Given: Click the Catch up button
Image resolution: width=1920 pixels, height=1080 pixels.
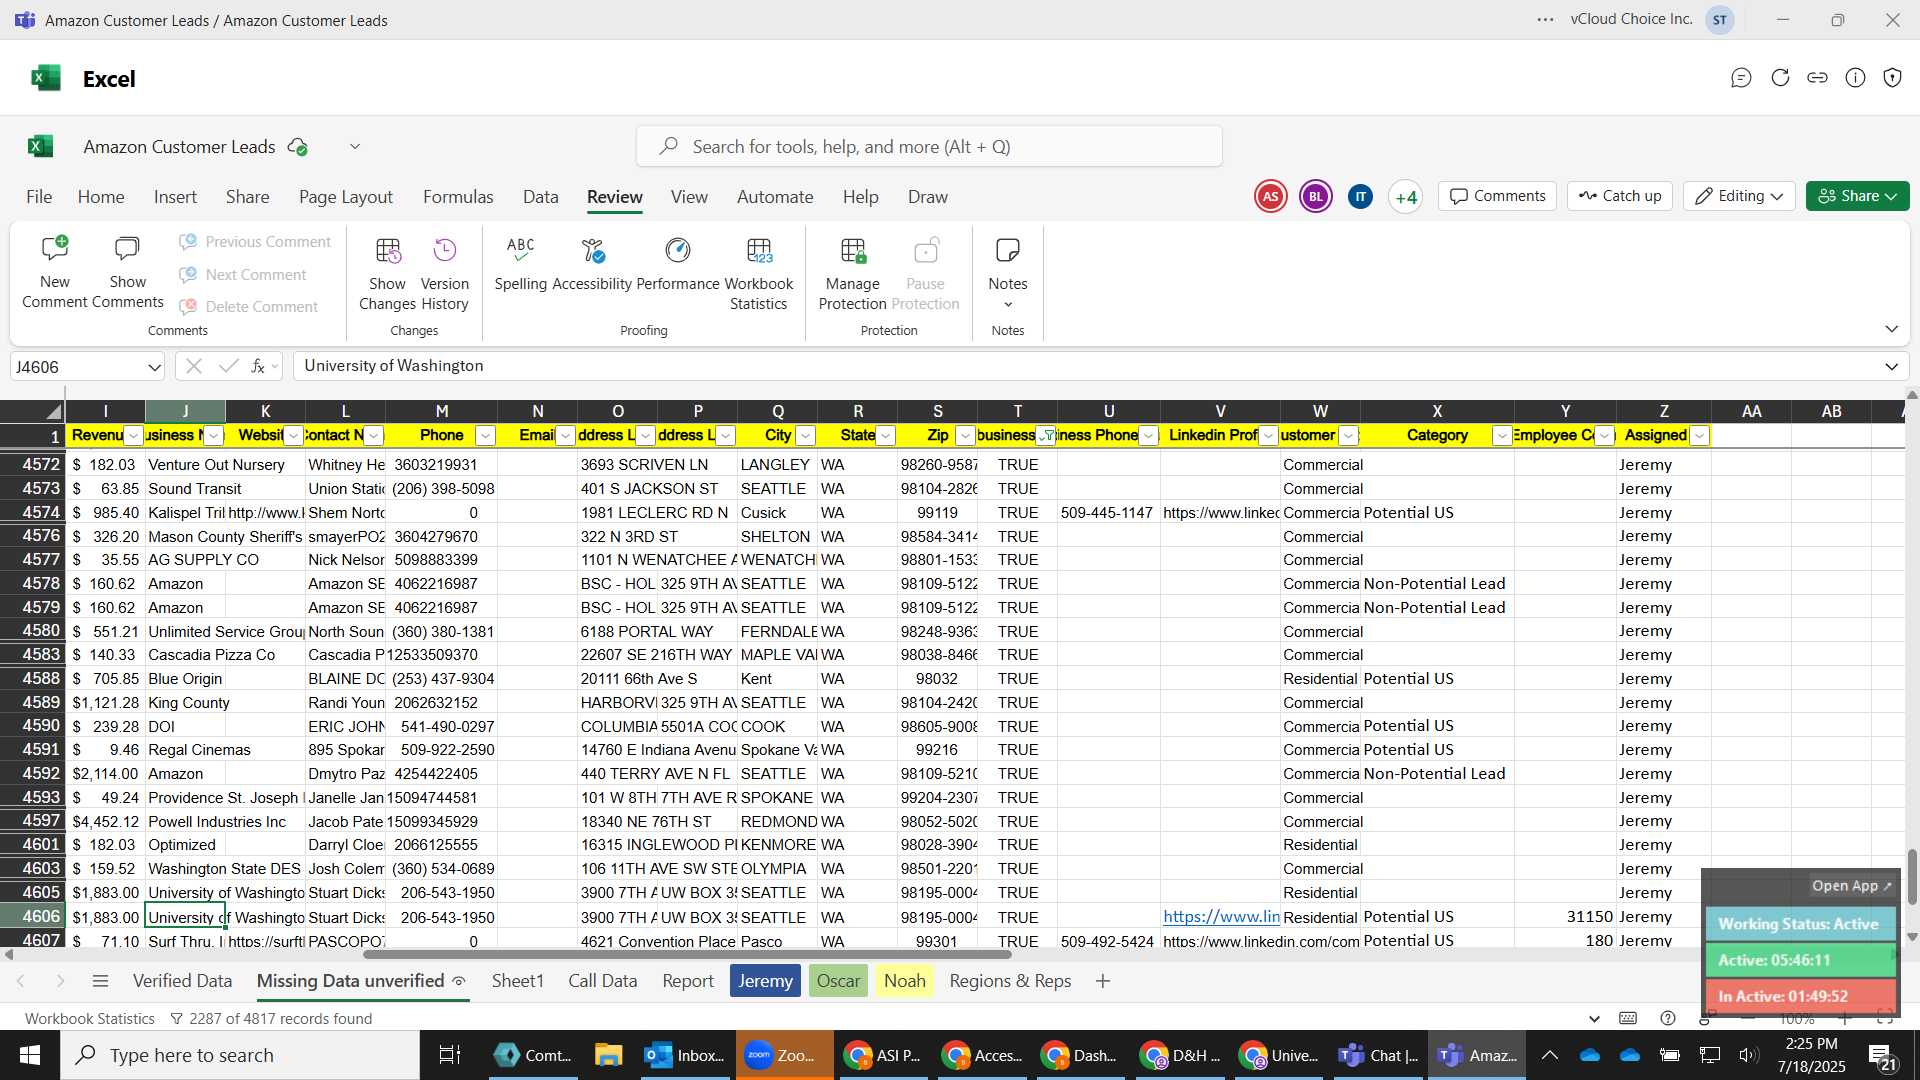Looking at the screenshot, I should click(1620, 196).
